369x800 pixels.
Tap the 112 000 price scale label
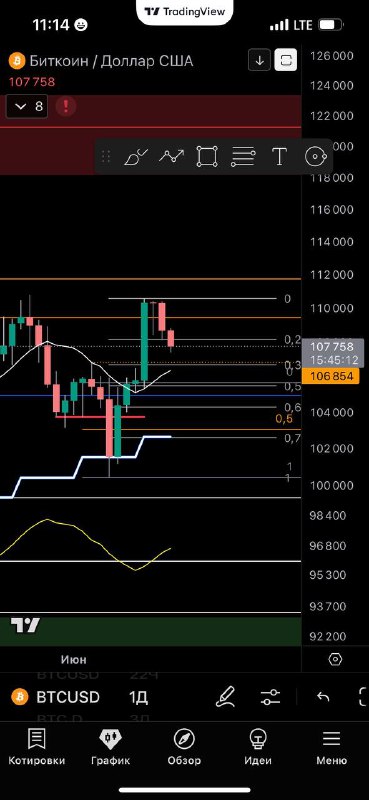(331, 275)
